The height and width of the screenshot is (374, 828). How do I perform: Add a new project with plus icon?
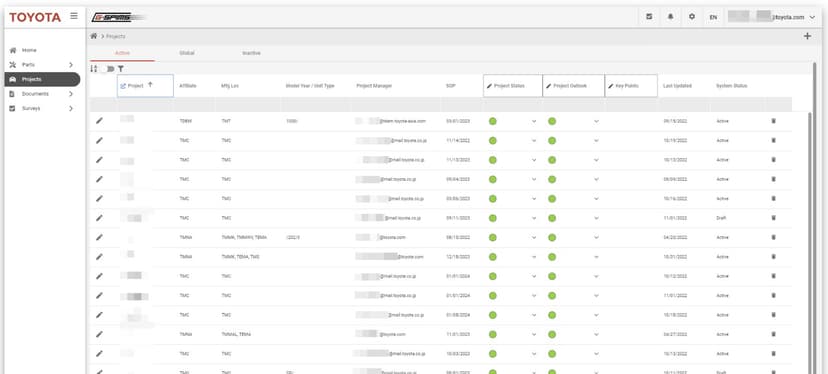807,36
